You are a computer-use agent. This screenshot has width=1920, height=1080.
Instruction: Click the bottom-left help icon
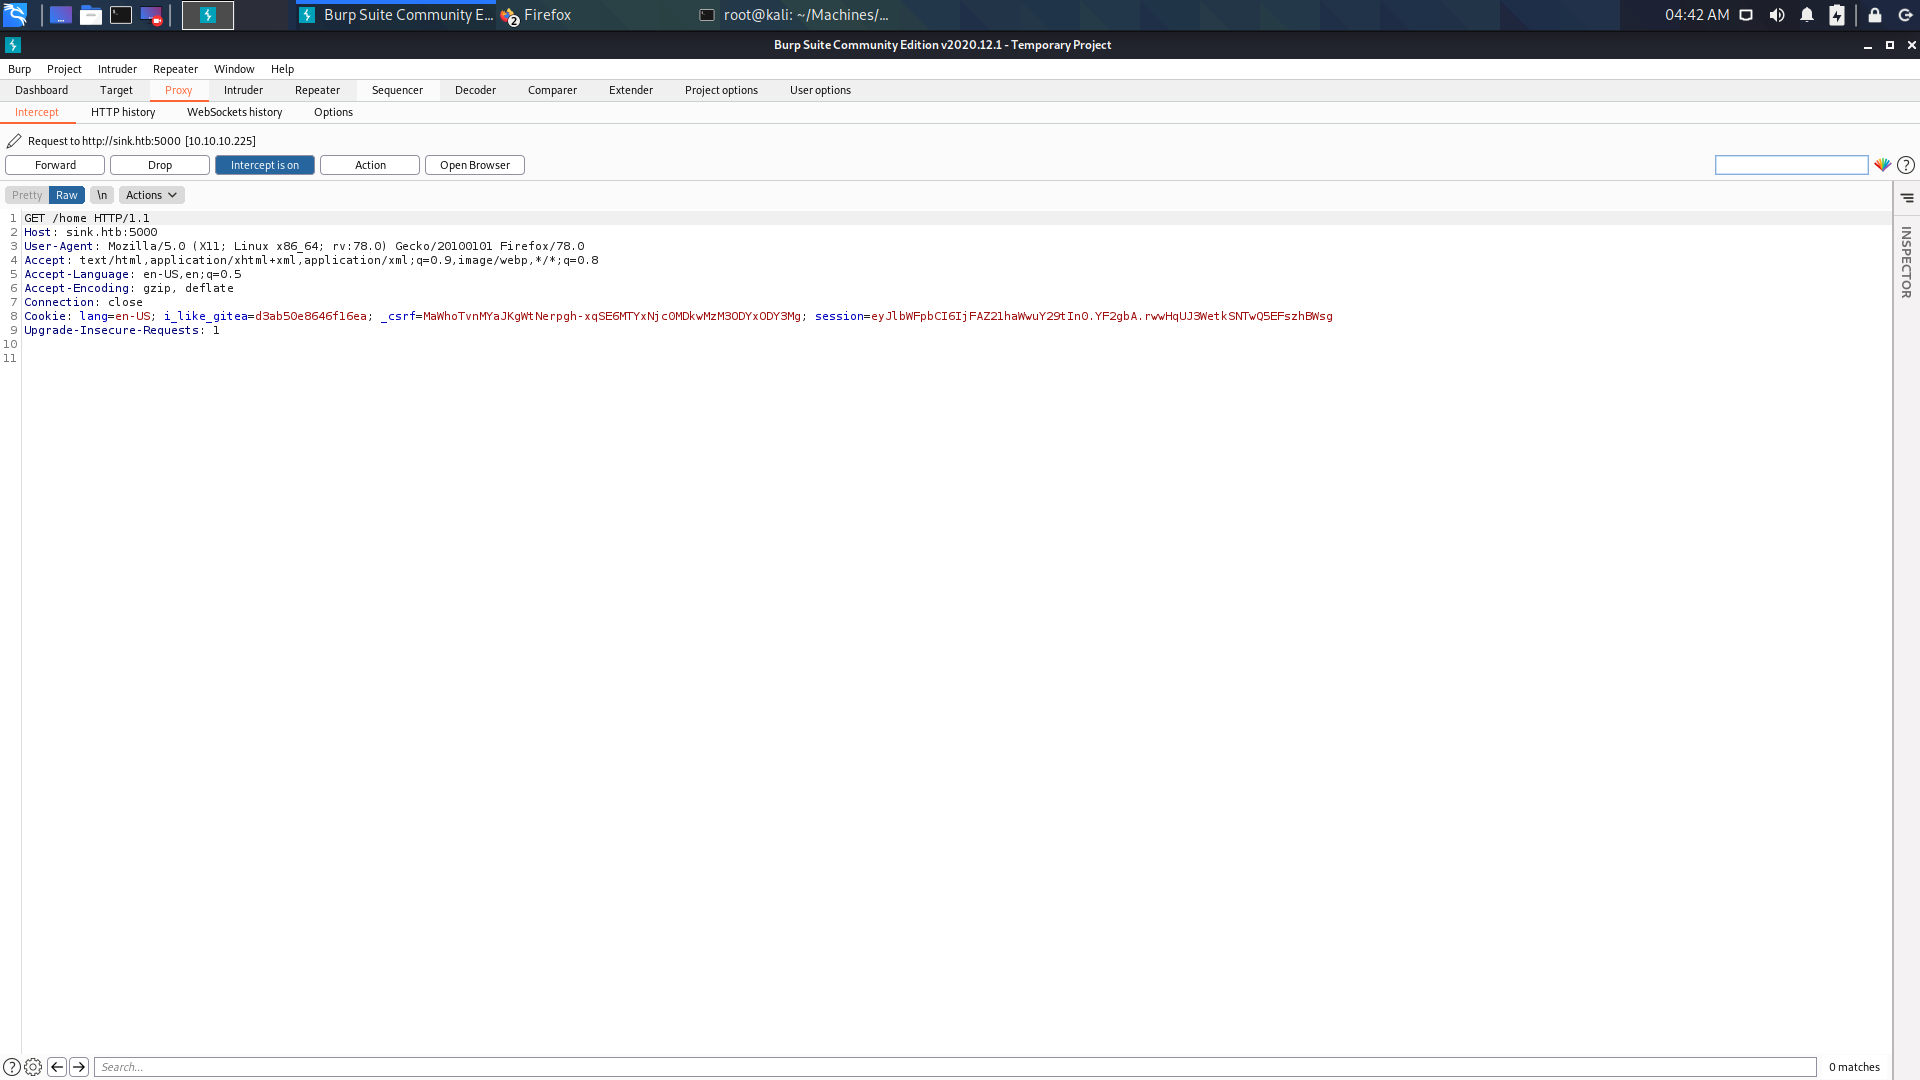(x=11, y=1067)
